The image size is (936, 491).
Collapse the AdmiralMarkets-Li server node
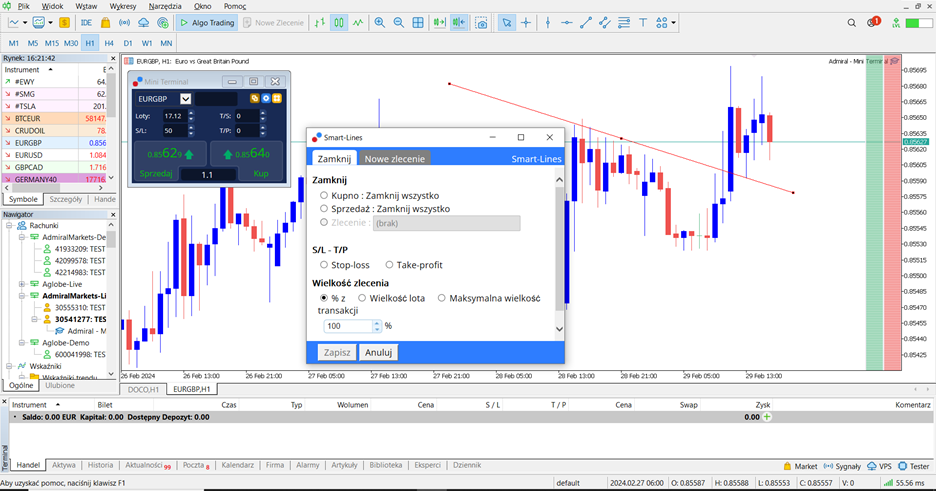tap(21, 296)
